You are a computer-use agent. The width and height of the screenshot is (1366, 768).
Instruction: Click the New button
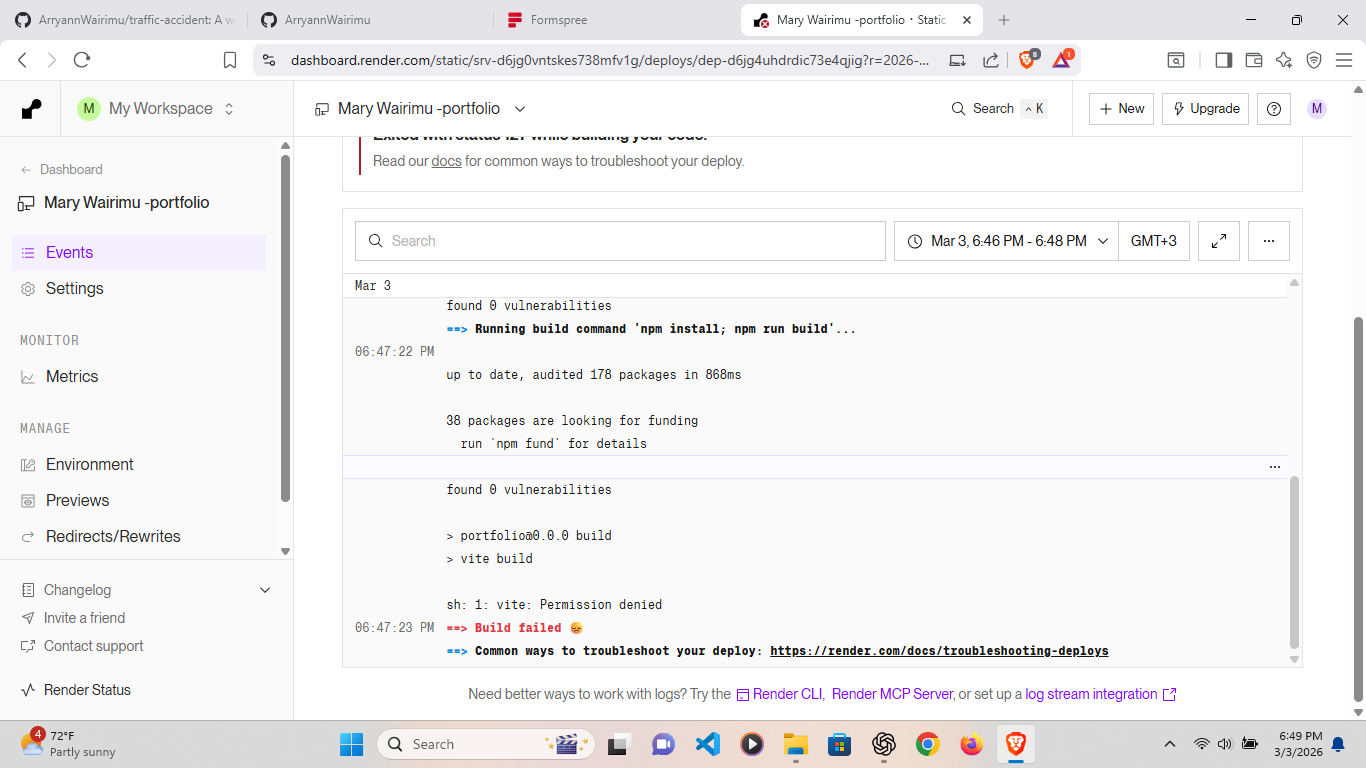click(1121, 109)
